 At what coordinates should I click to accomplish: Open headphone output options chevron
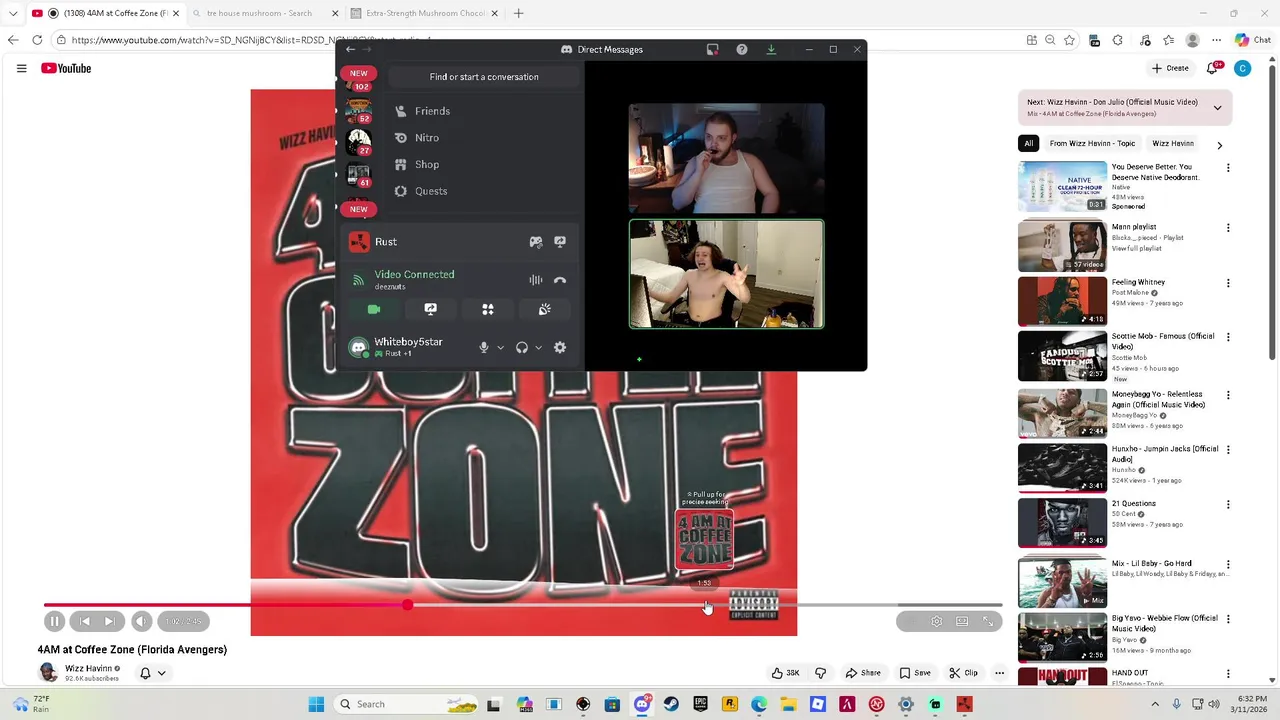pyautogui.click(x=538, y=348)
